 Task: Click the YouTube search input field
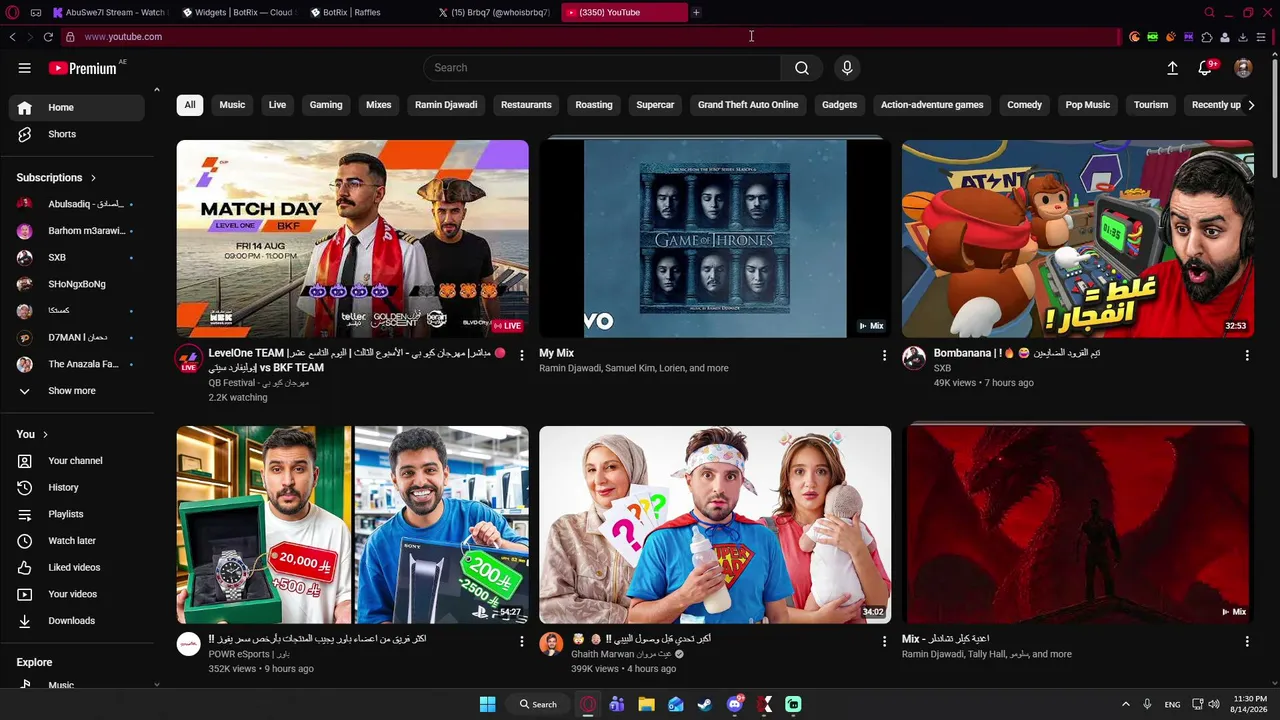[x=602, y=68]
